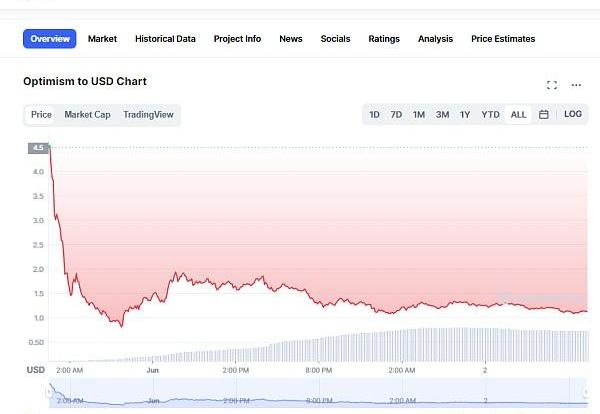Open the Historical Data tab
Viewport: 600px width, 414px height.
(x=165, y=39)
